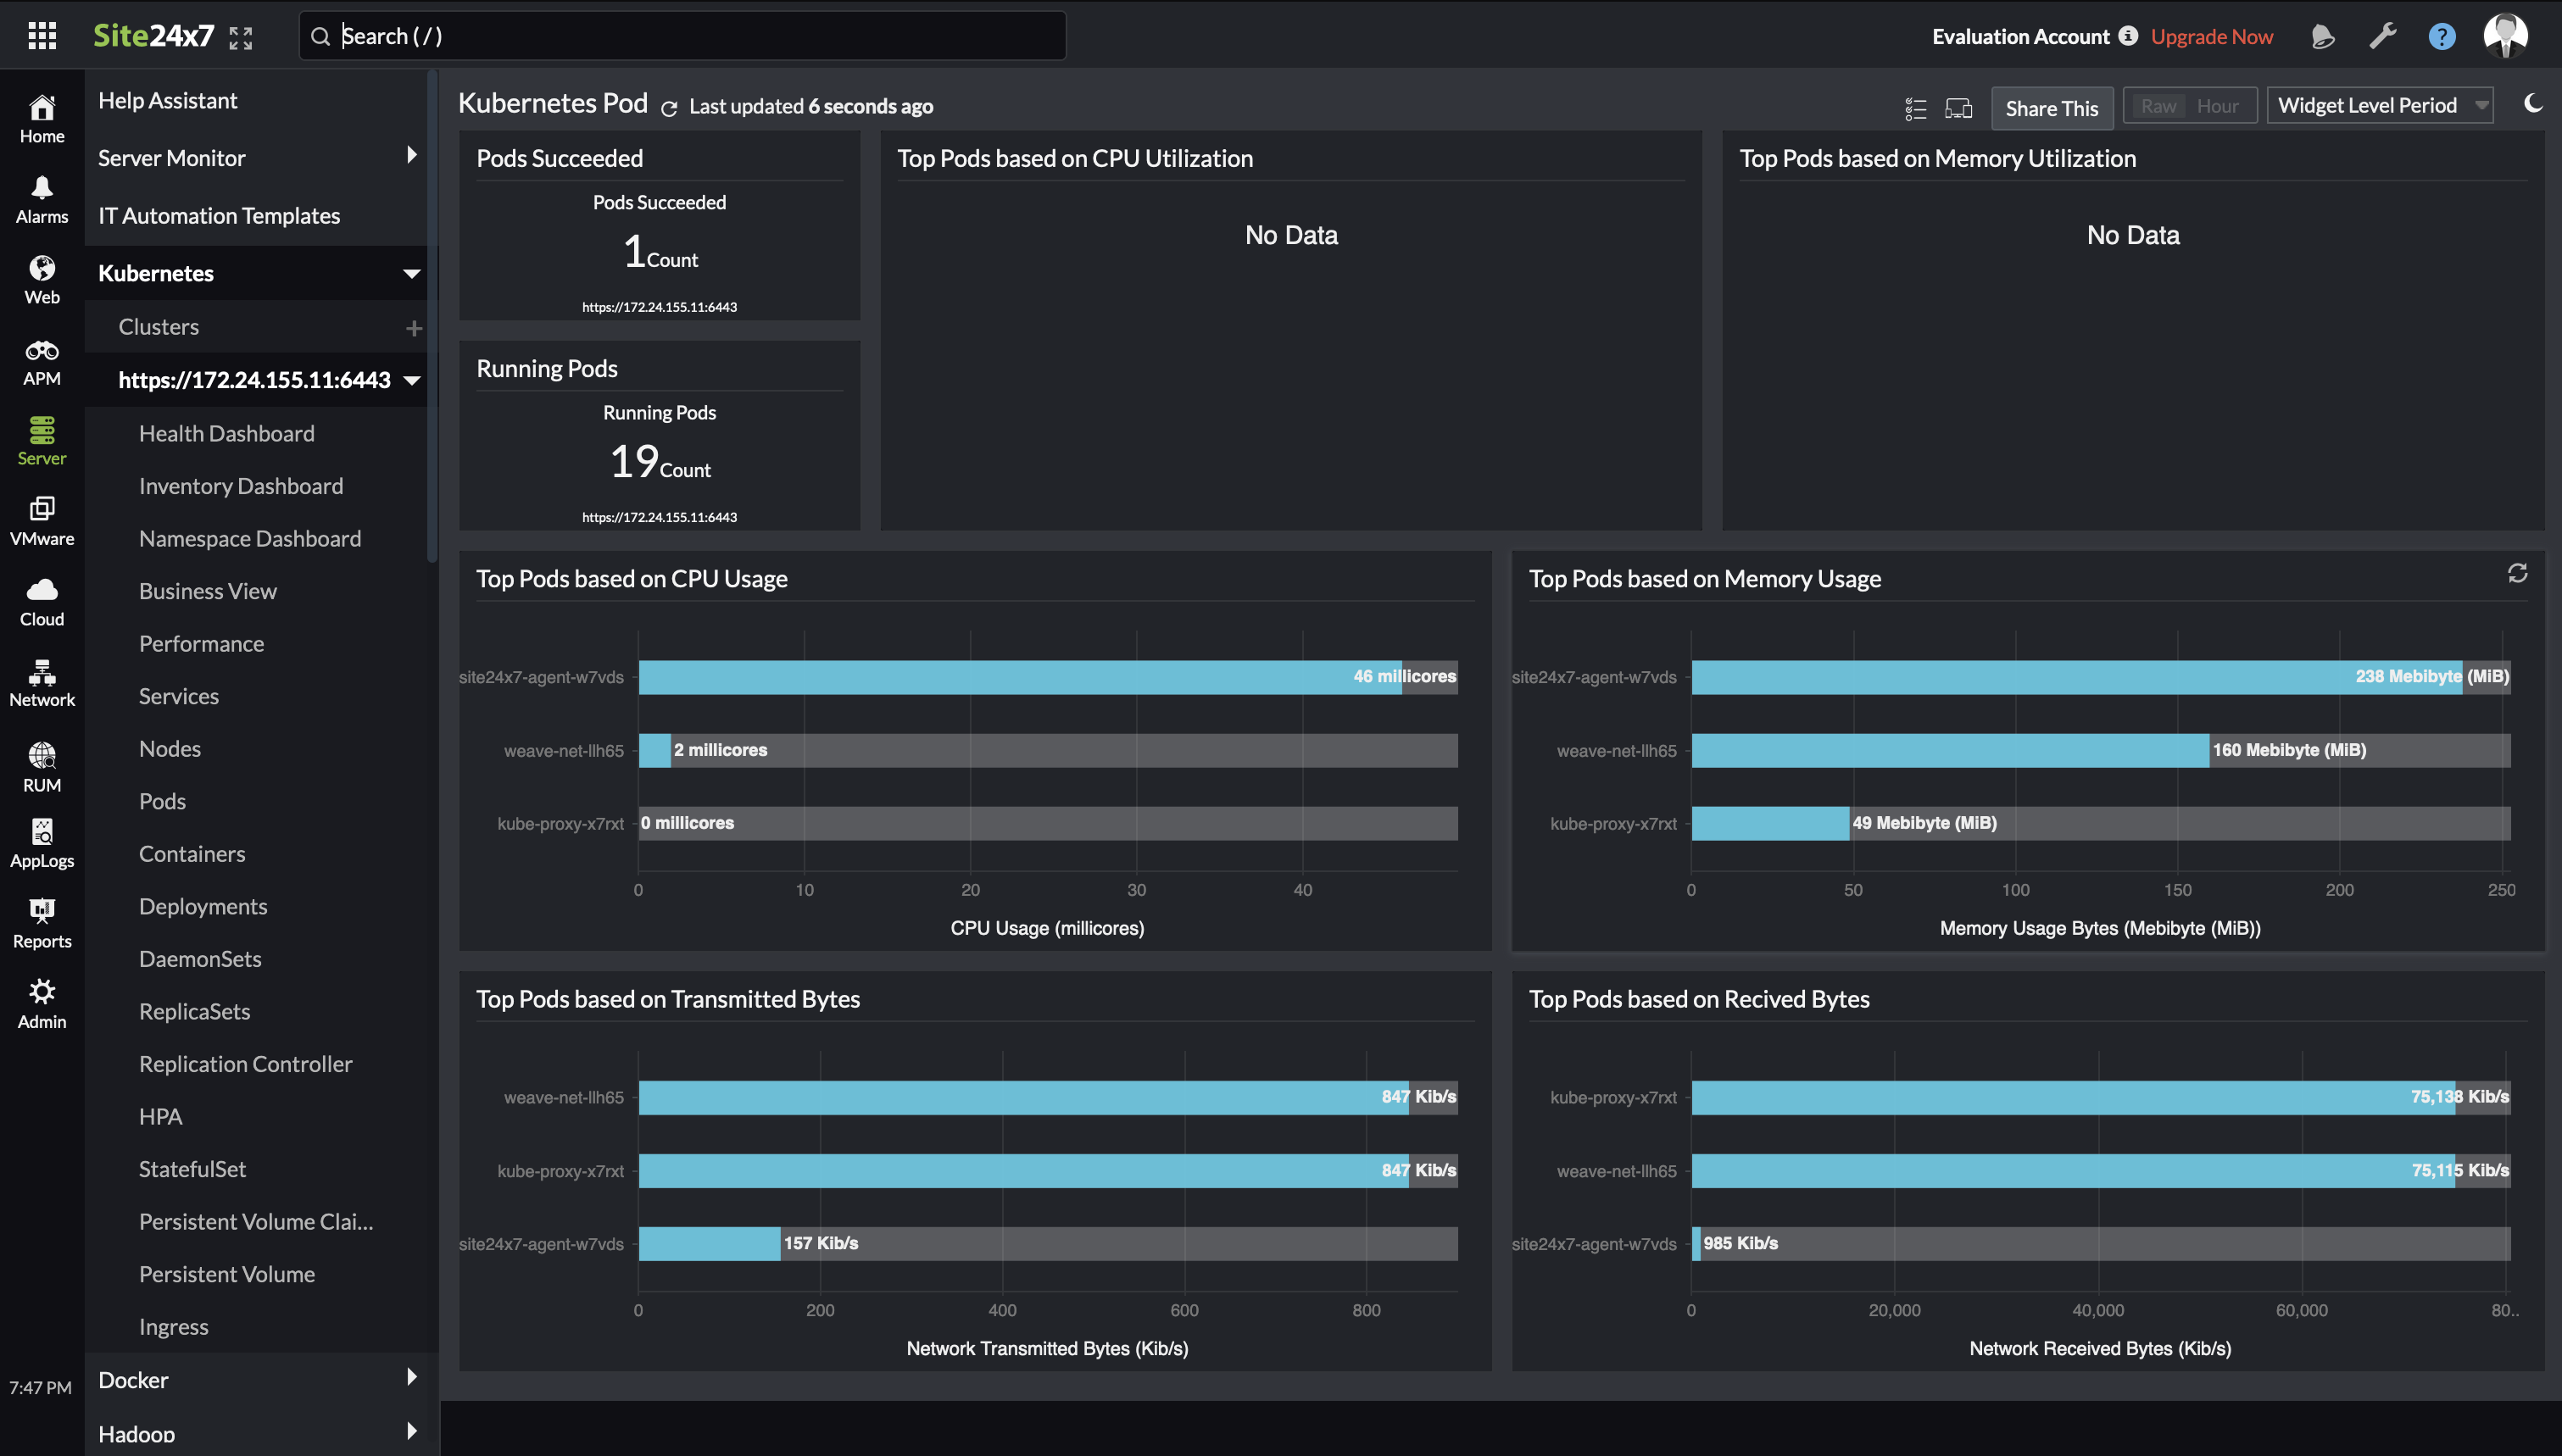This screenshot has width=2562, height=1456.
Task: Open the wrench tools icon
Action: click(x=2383, y=37)
